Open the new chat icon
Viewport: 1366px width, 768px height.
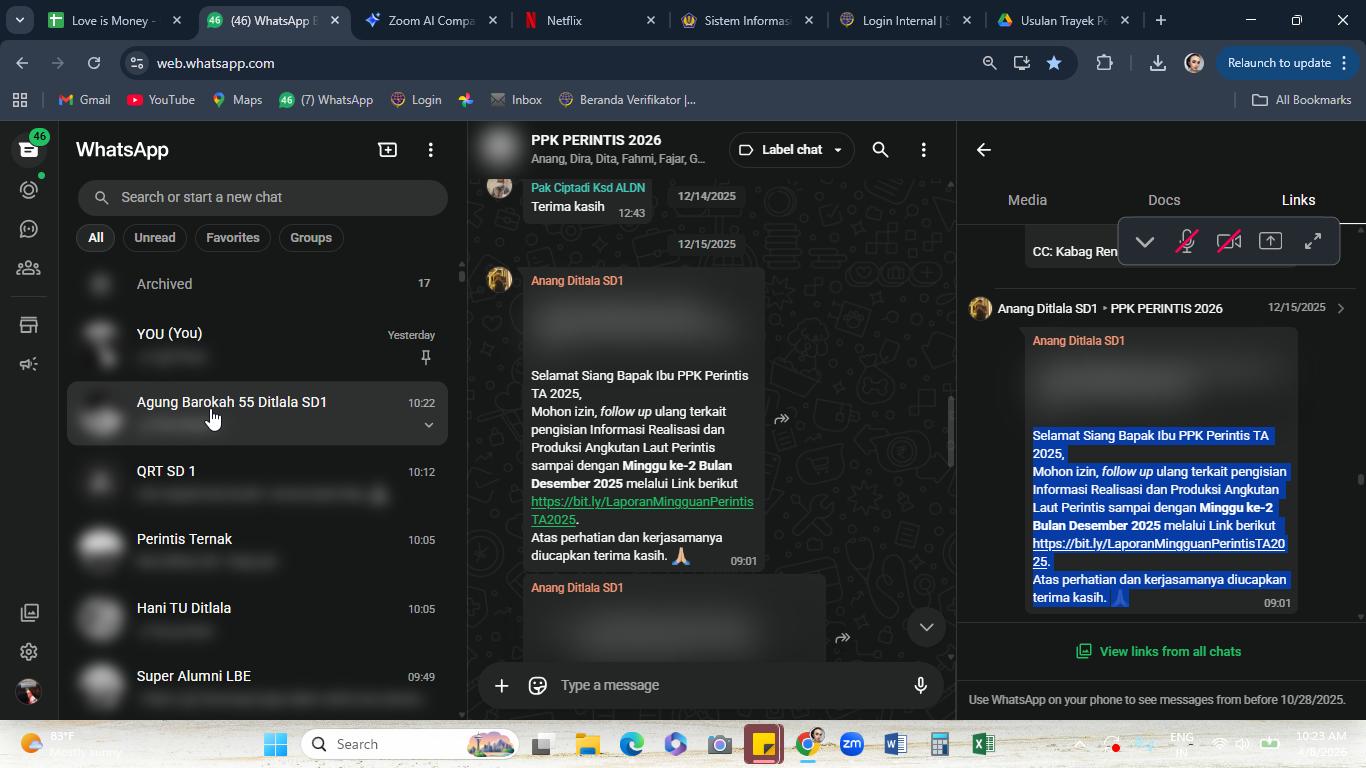(x=387, y=150)
